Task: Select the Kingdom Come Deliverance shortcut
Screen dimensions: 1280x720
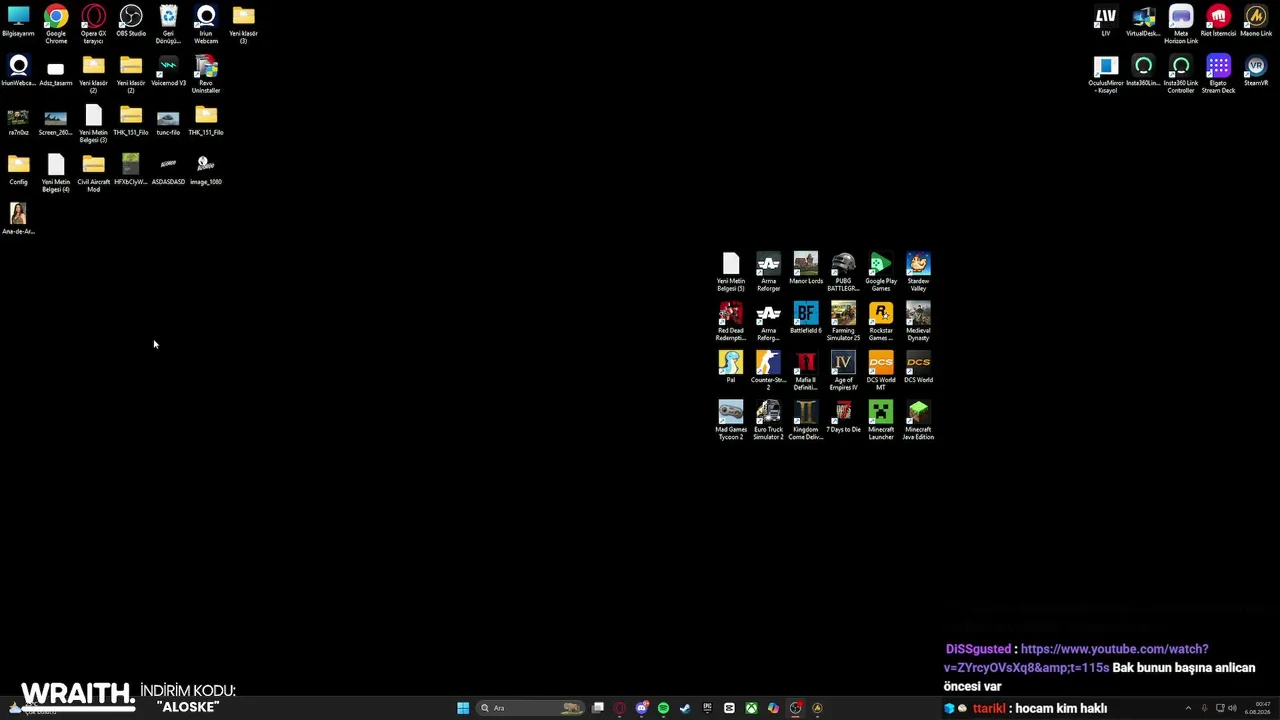Action: [806, 420]
